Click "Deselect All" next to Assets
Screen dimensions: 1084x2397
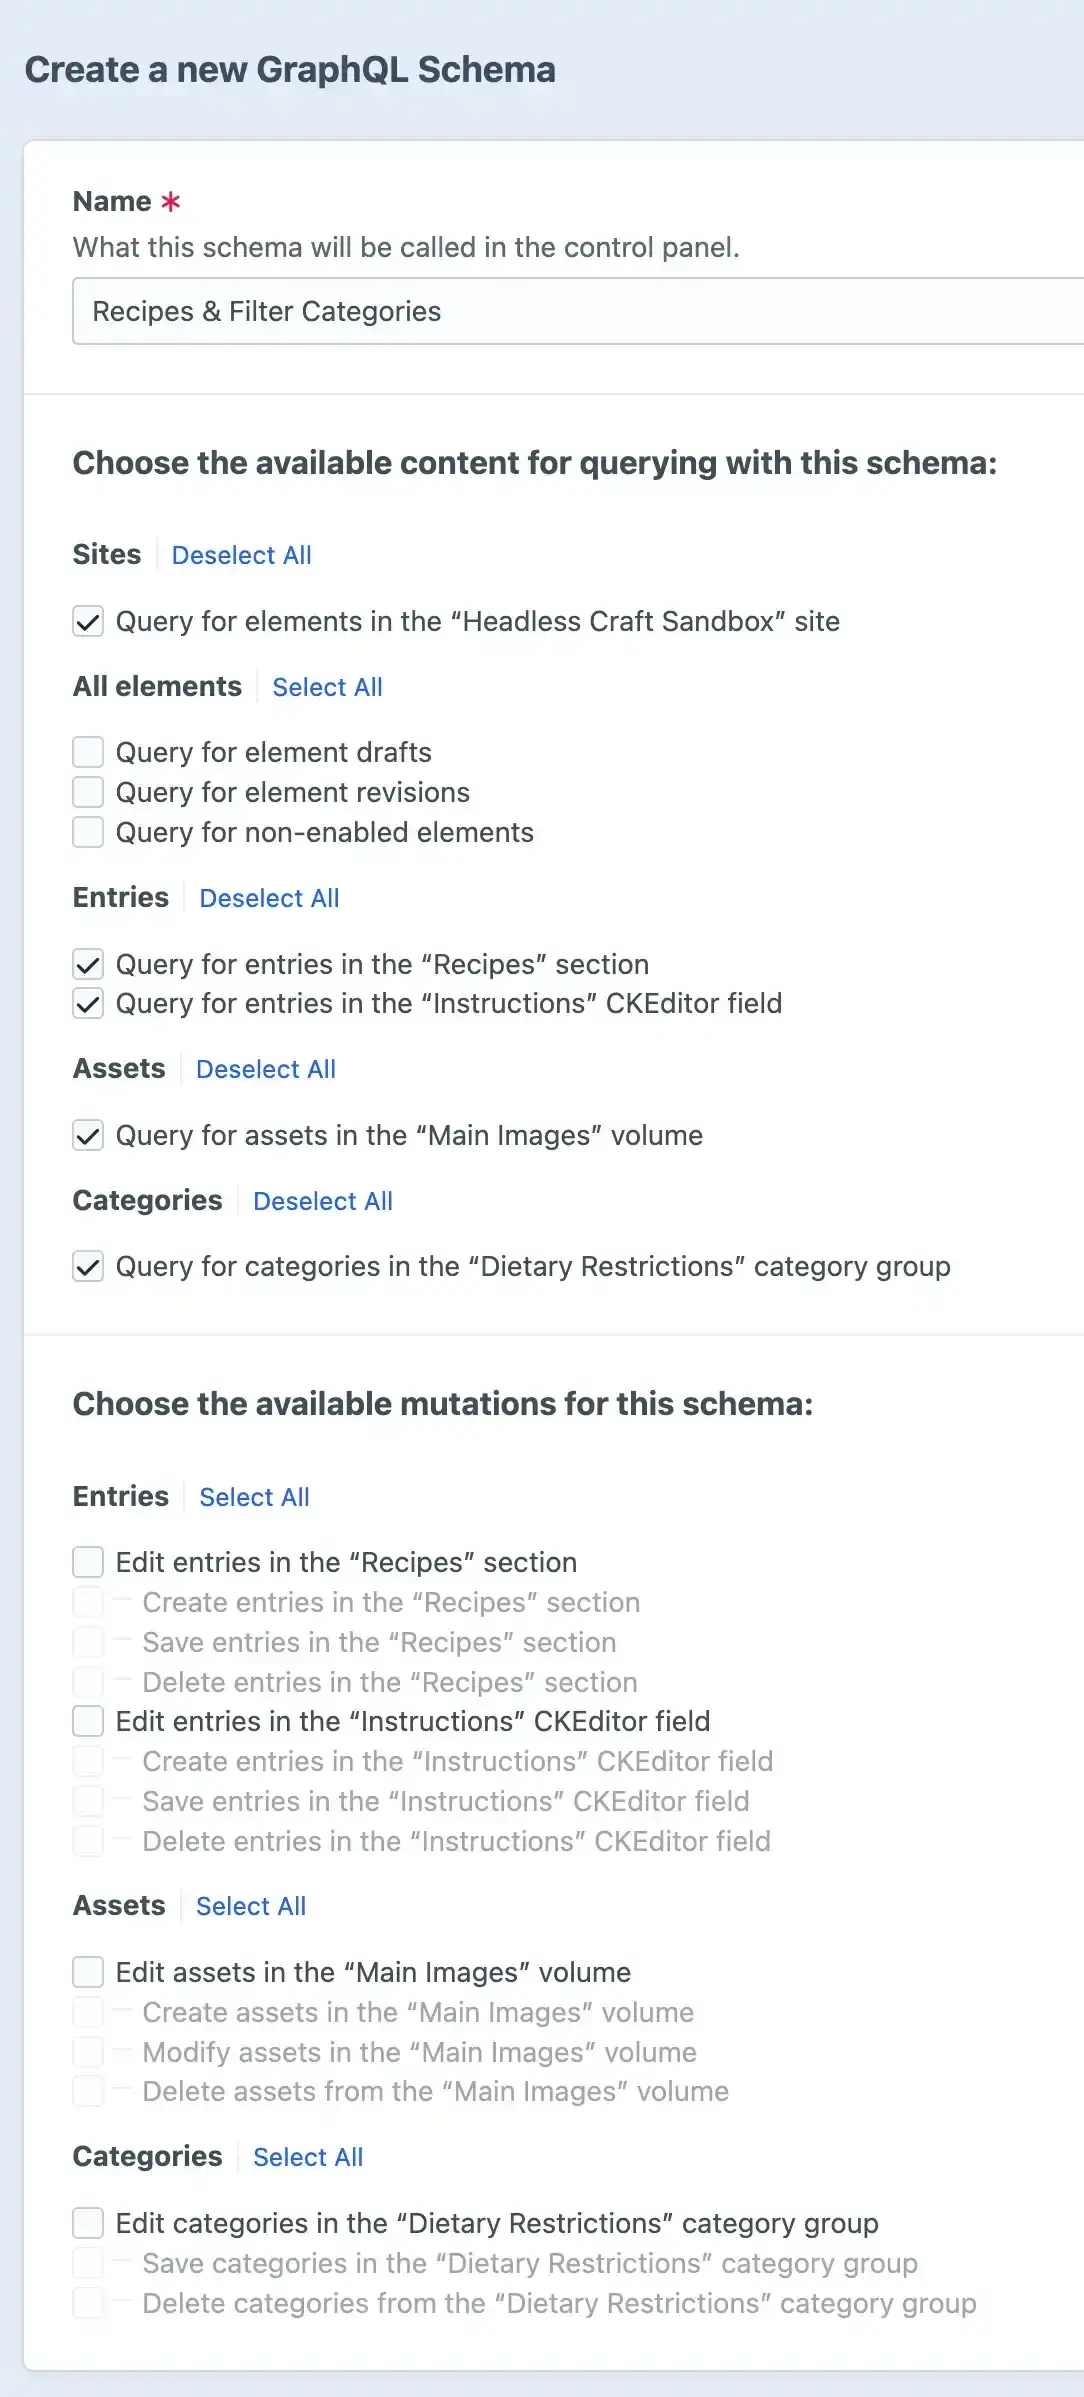click(x=265, y=1069)
